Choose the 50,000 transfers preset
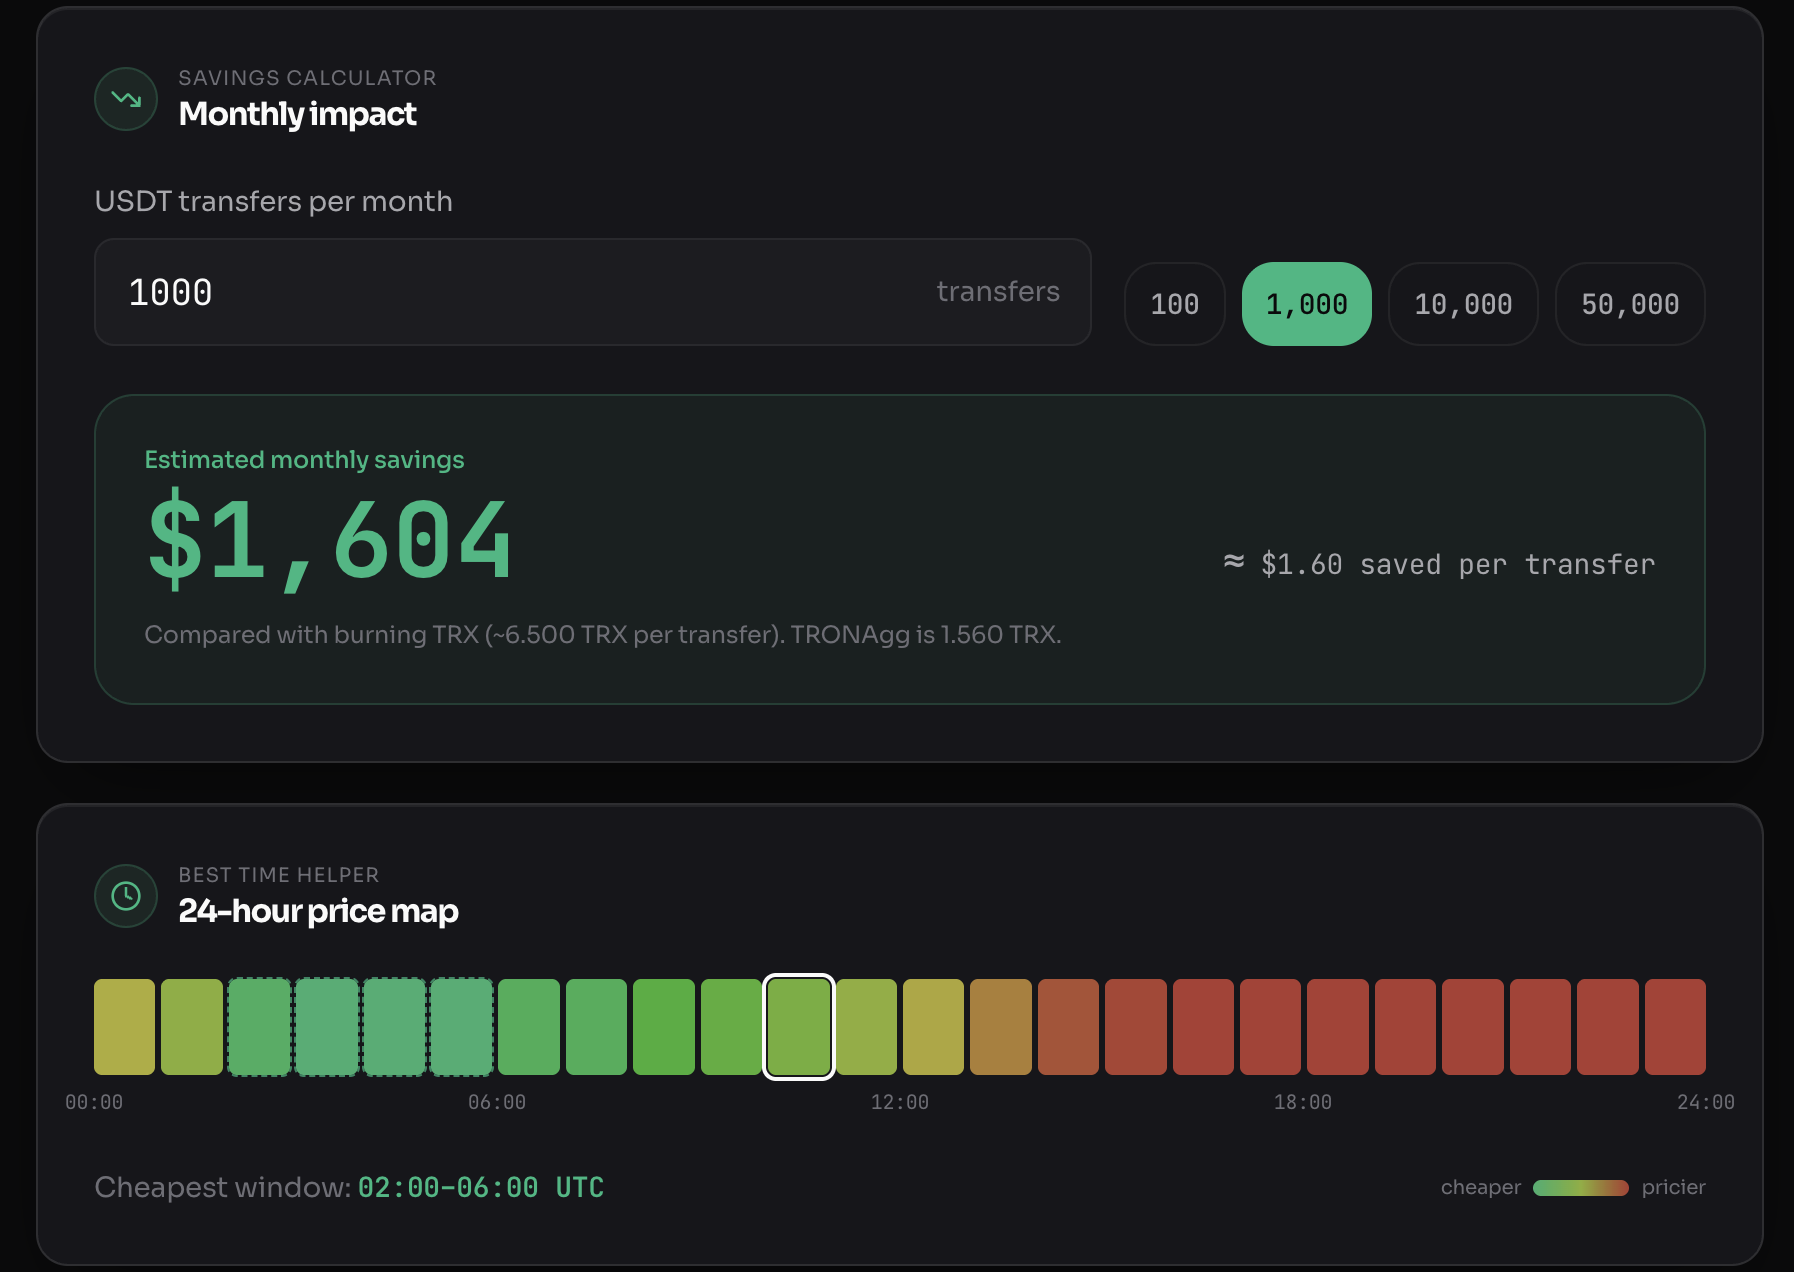Image resolution: width=1794 pixels, height=1272 pixels. point(1630,304)
